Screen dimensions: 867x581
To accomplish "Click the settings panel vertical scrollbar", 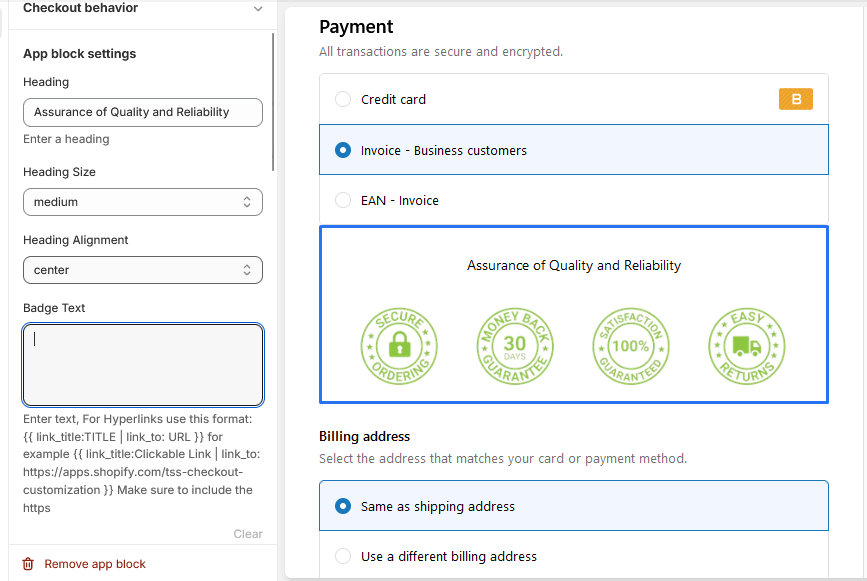I will [x=273, y=100].
